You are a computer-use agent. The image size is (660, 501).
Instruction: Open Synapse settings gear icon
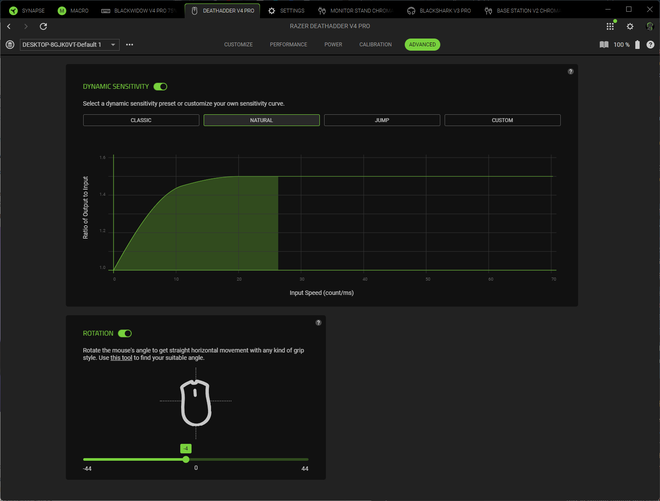(630, 26)
